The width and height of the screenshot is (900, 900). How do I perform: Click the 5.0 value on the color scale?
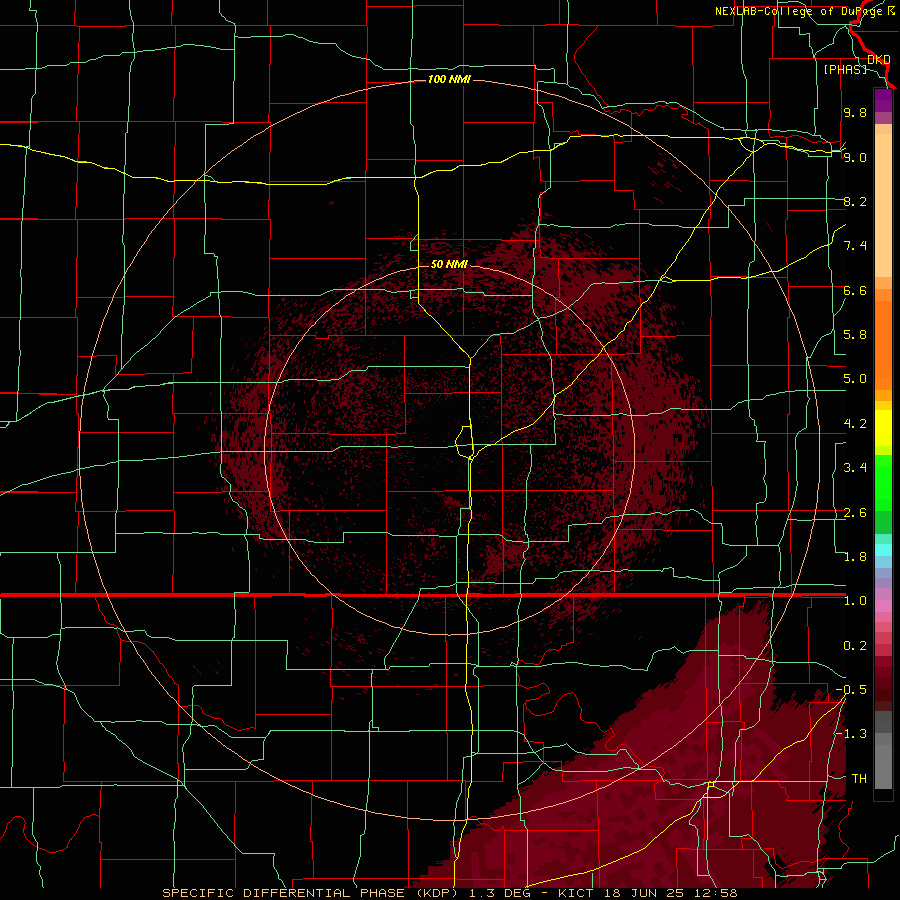click(x=855, y=379)
